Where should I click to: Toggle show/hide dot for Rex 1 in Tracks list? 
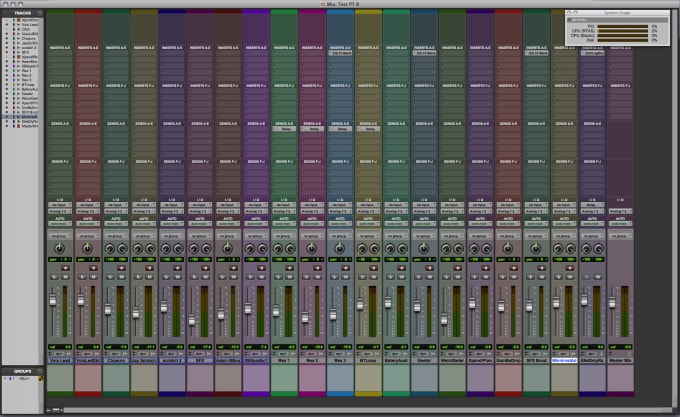tap(7, 71)
